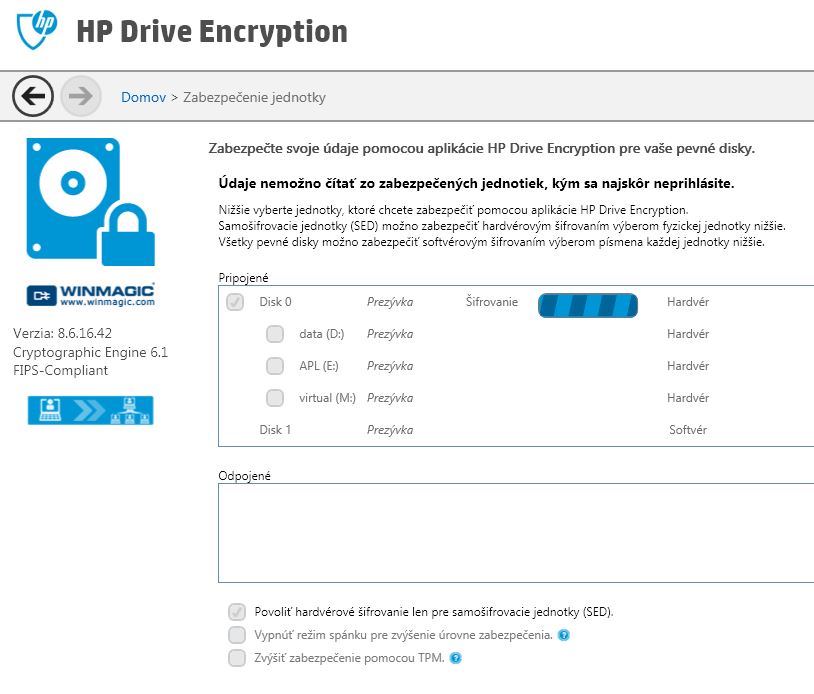This screenshot has width=814, height=694.
Task: Click inside the empty Odpojené list box
Action: pos(515,532)
